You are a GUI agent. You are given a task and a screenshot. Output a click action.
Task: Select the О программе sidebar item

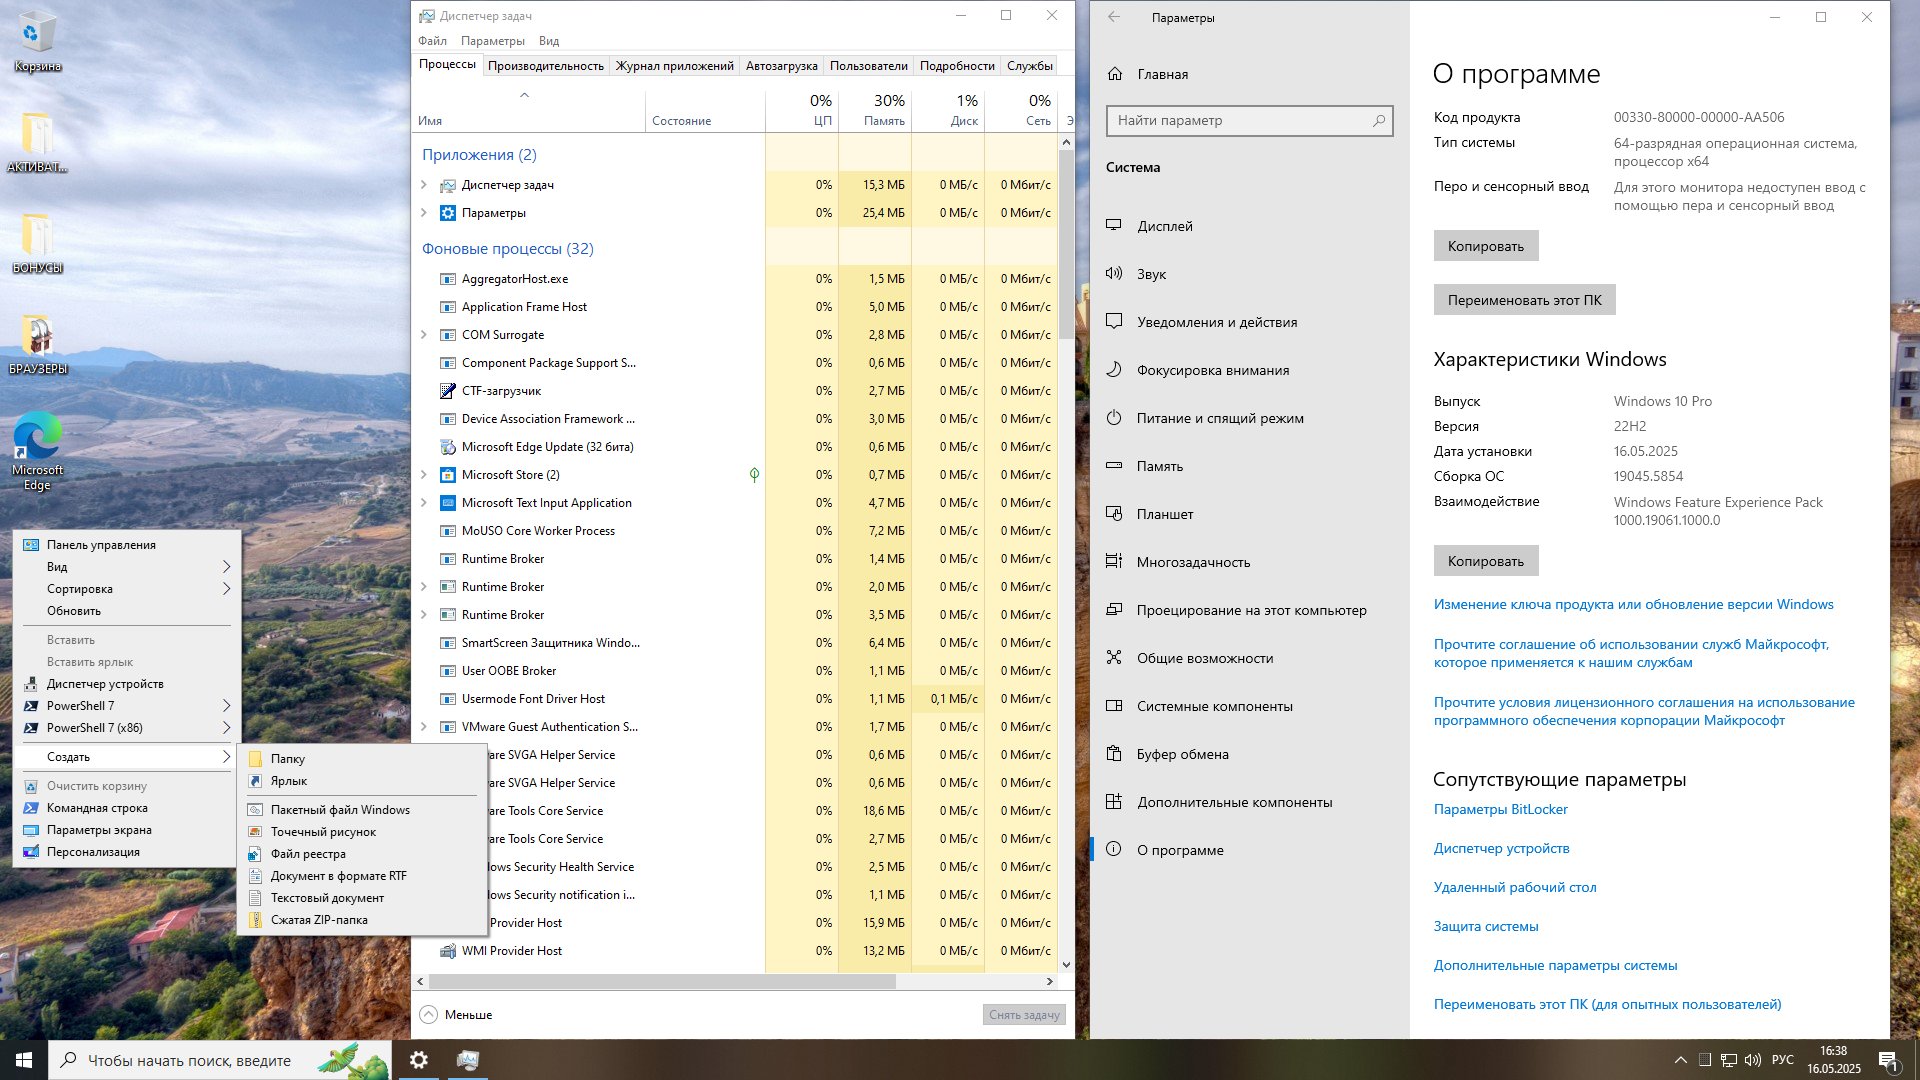1249,850
